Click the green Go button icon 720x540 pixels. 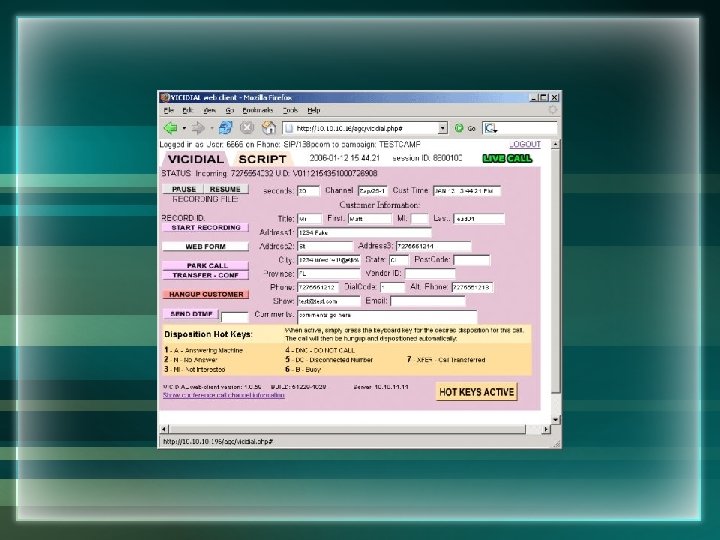(459, 128)
